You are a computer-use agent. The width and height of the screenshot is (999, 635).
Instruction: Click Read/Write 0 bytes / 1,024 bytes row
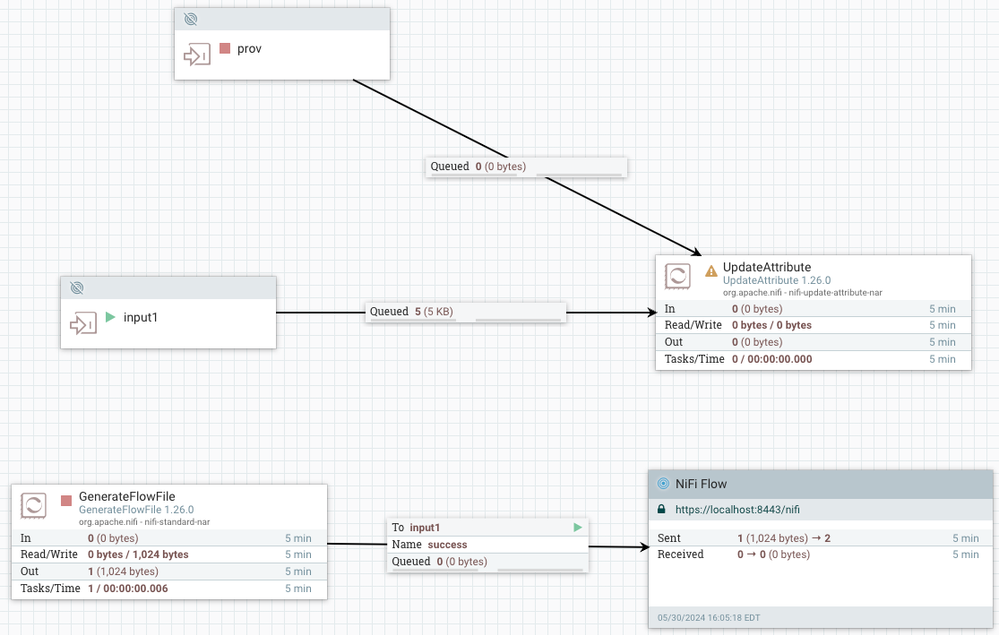pyautogui.click(x=169, y=555)
